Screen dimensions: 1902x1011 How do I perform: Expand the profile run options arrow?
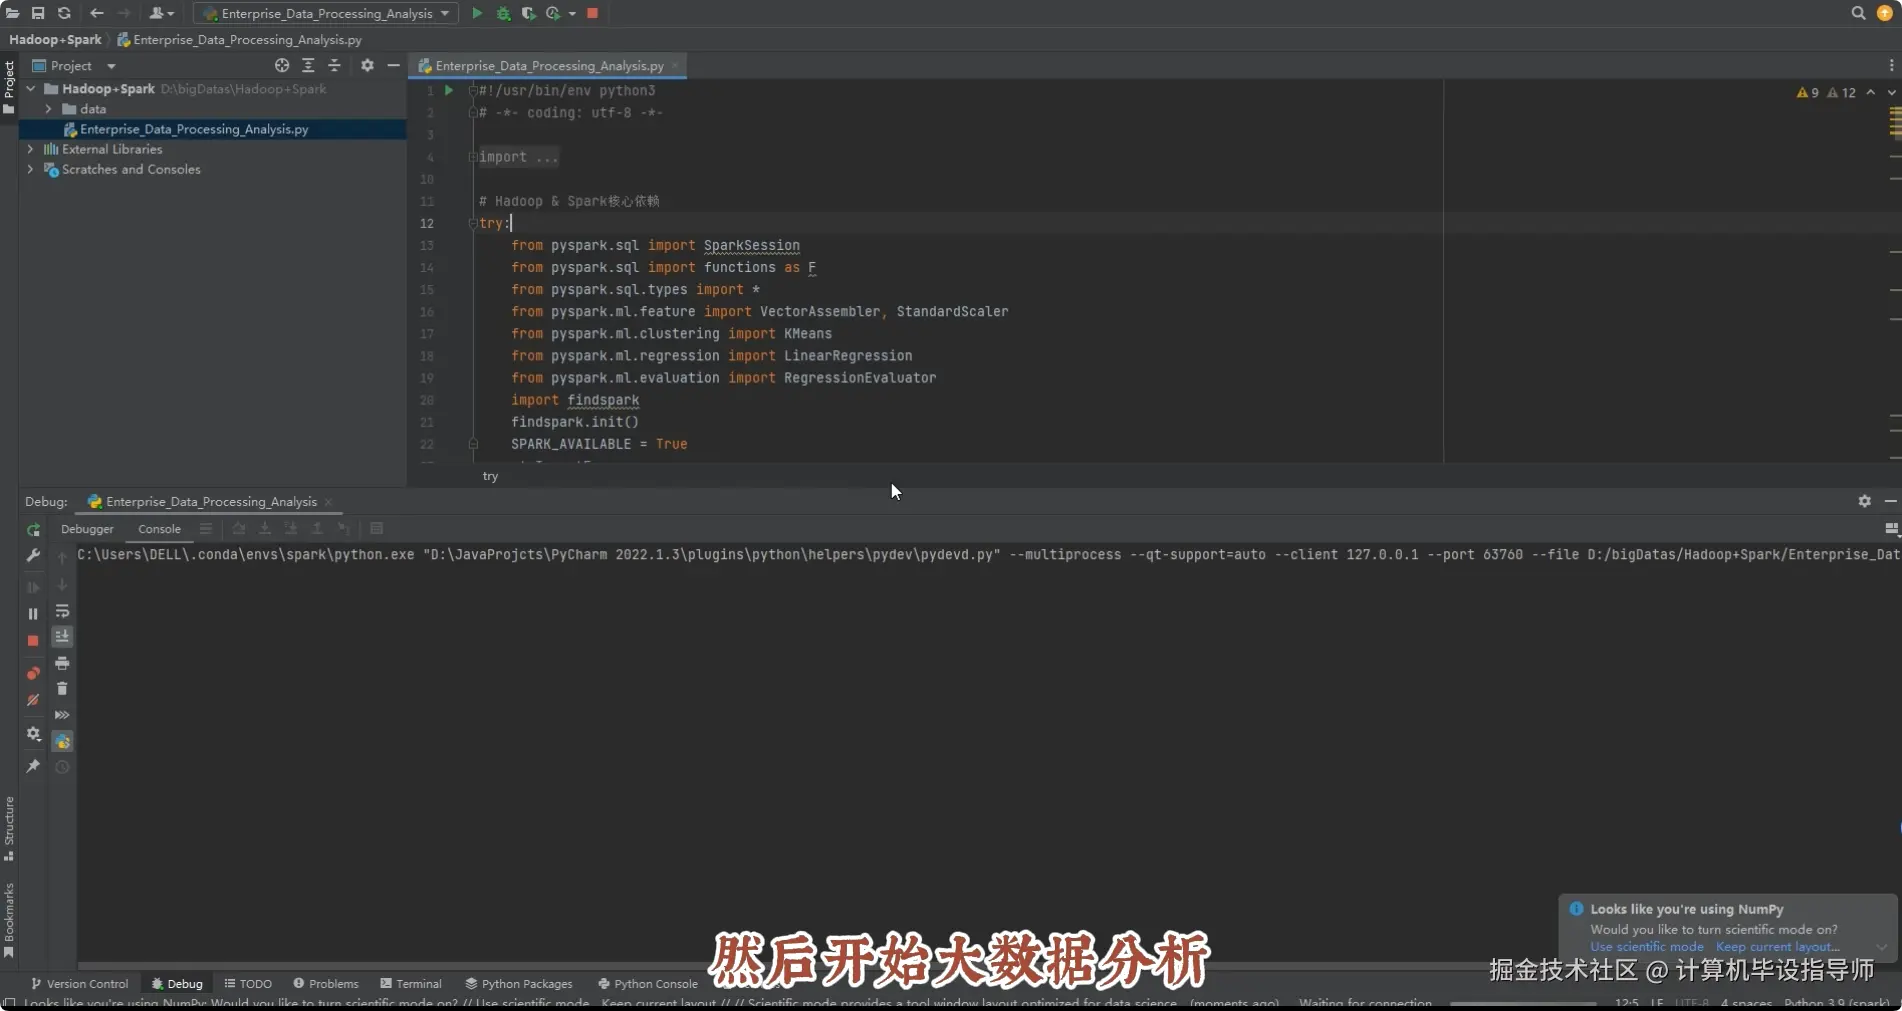[x=572, y=14]
